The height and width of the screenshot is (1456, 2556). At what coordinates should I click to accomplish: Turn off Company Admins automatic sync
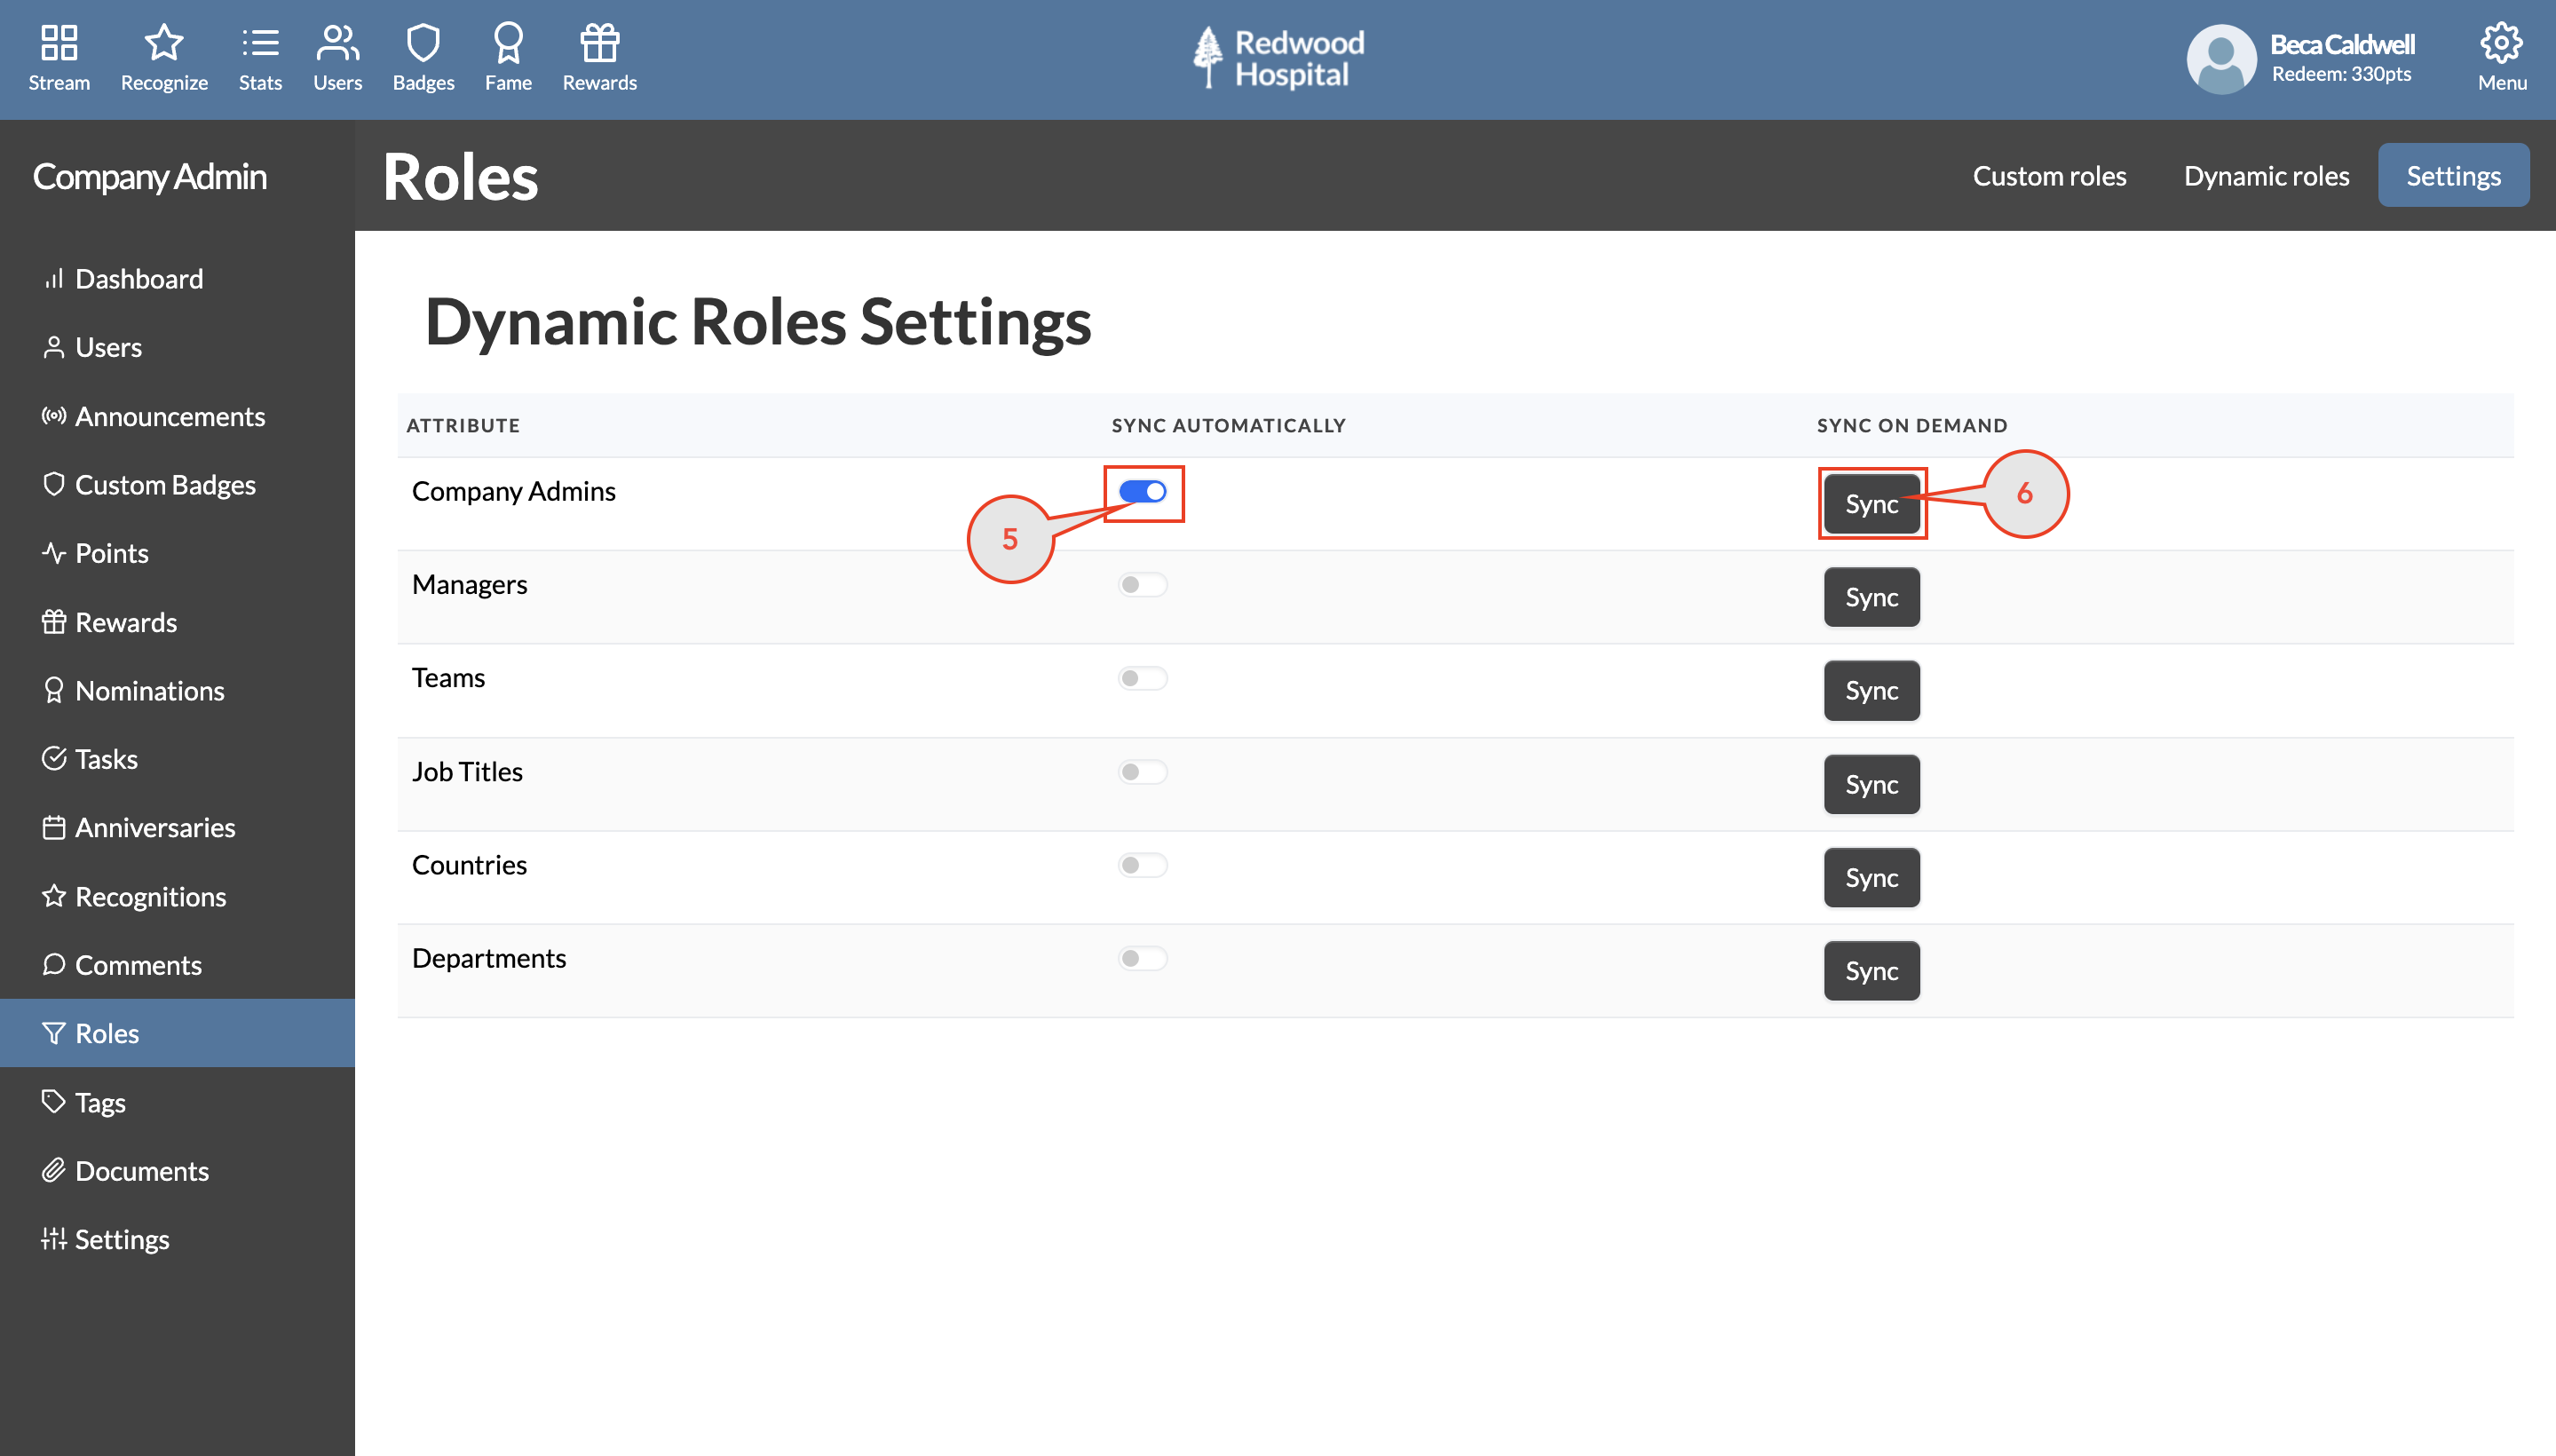tap(1144, 491)
